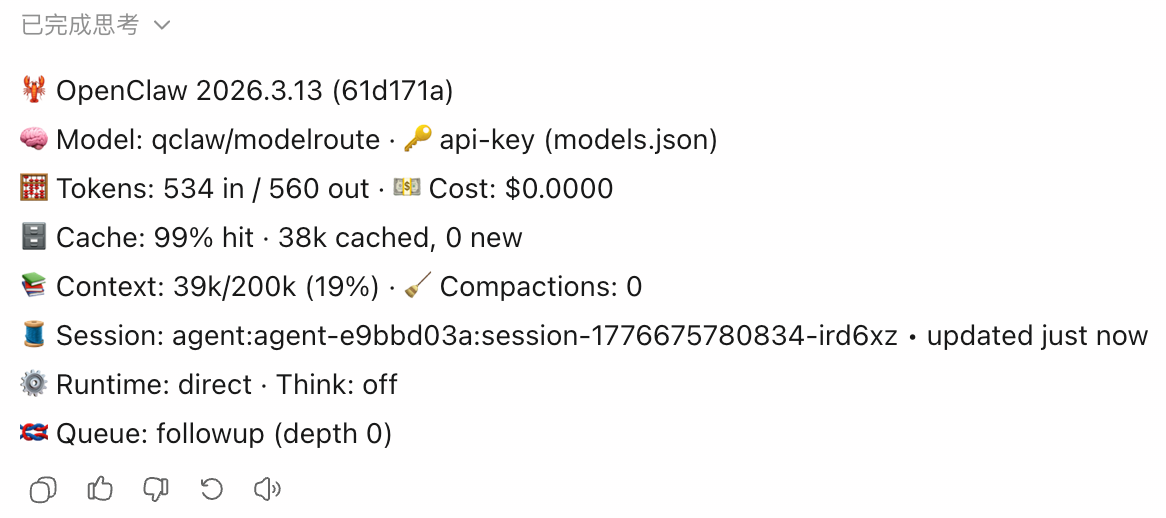Like the response with thumbs up

[100, 489]
